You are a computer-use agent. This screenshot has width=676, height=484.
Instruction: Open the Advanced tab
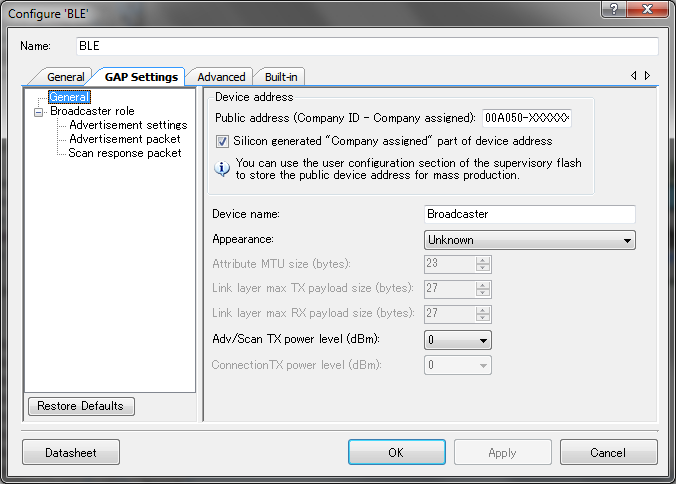pyautogui.click(x=221, y=77)
